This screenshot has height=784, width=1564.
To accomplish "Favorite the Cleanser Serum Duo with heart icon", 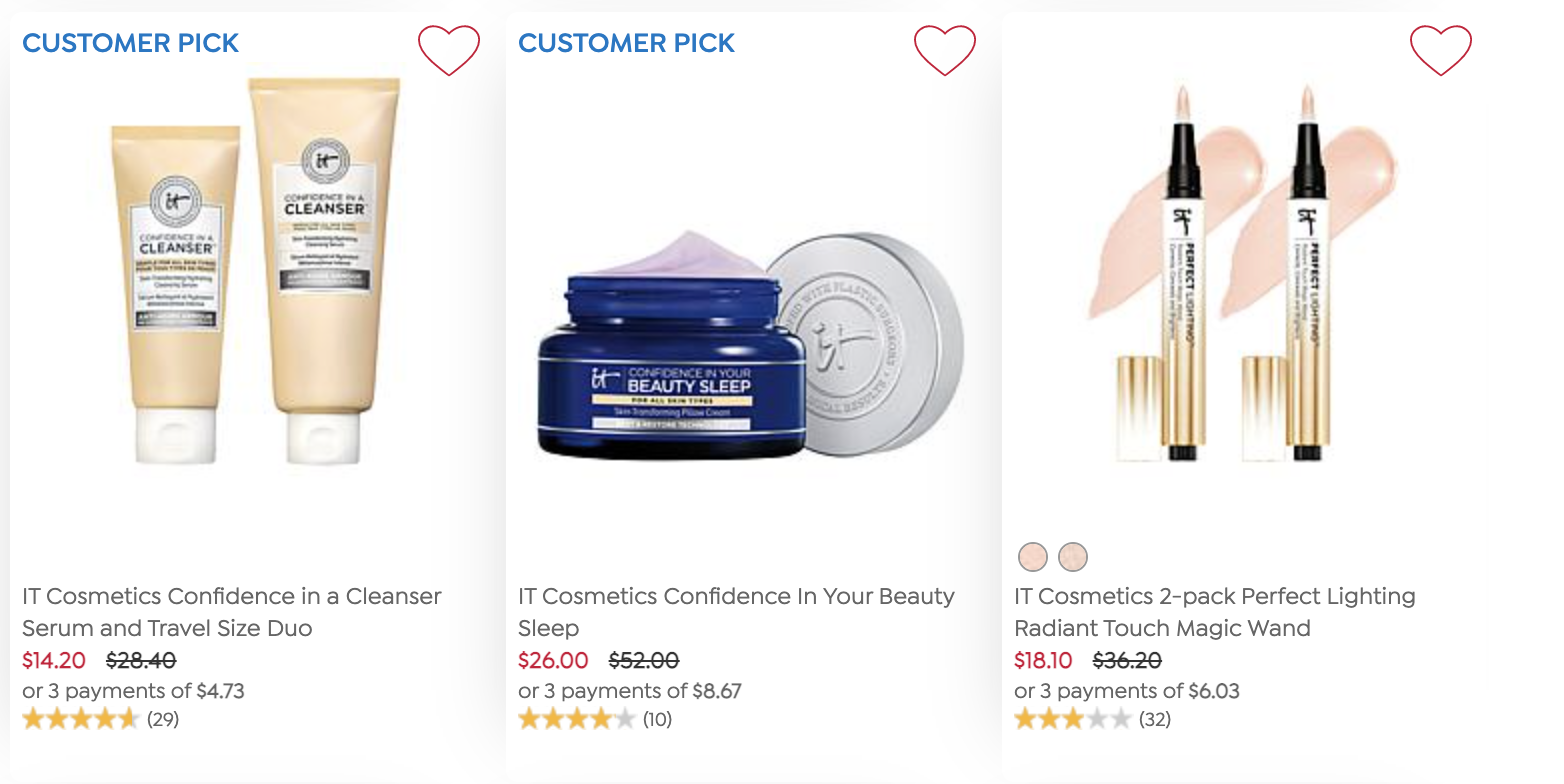I will pos(449,49).
